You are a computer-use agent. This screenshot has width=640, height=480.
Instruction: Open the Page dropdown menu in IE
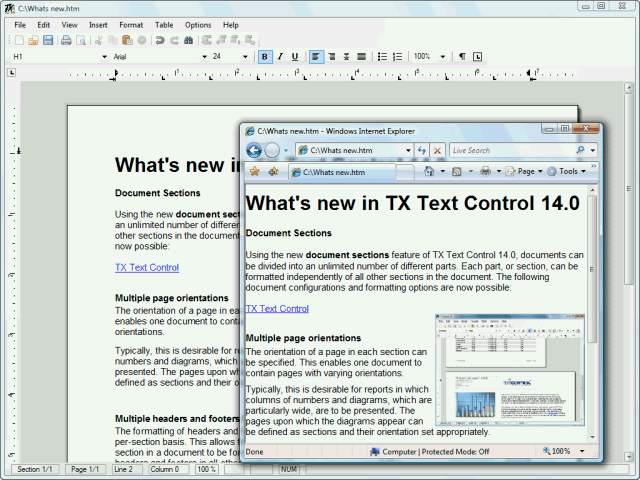point(525,171)
